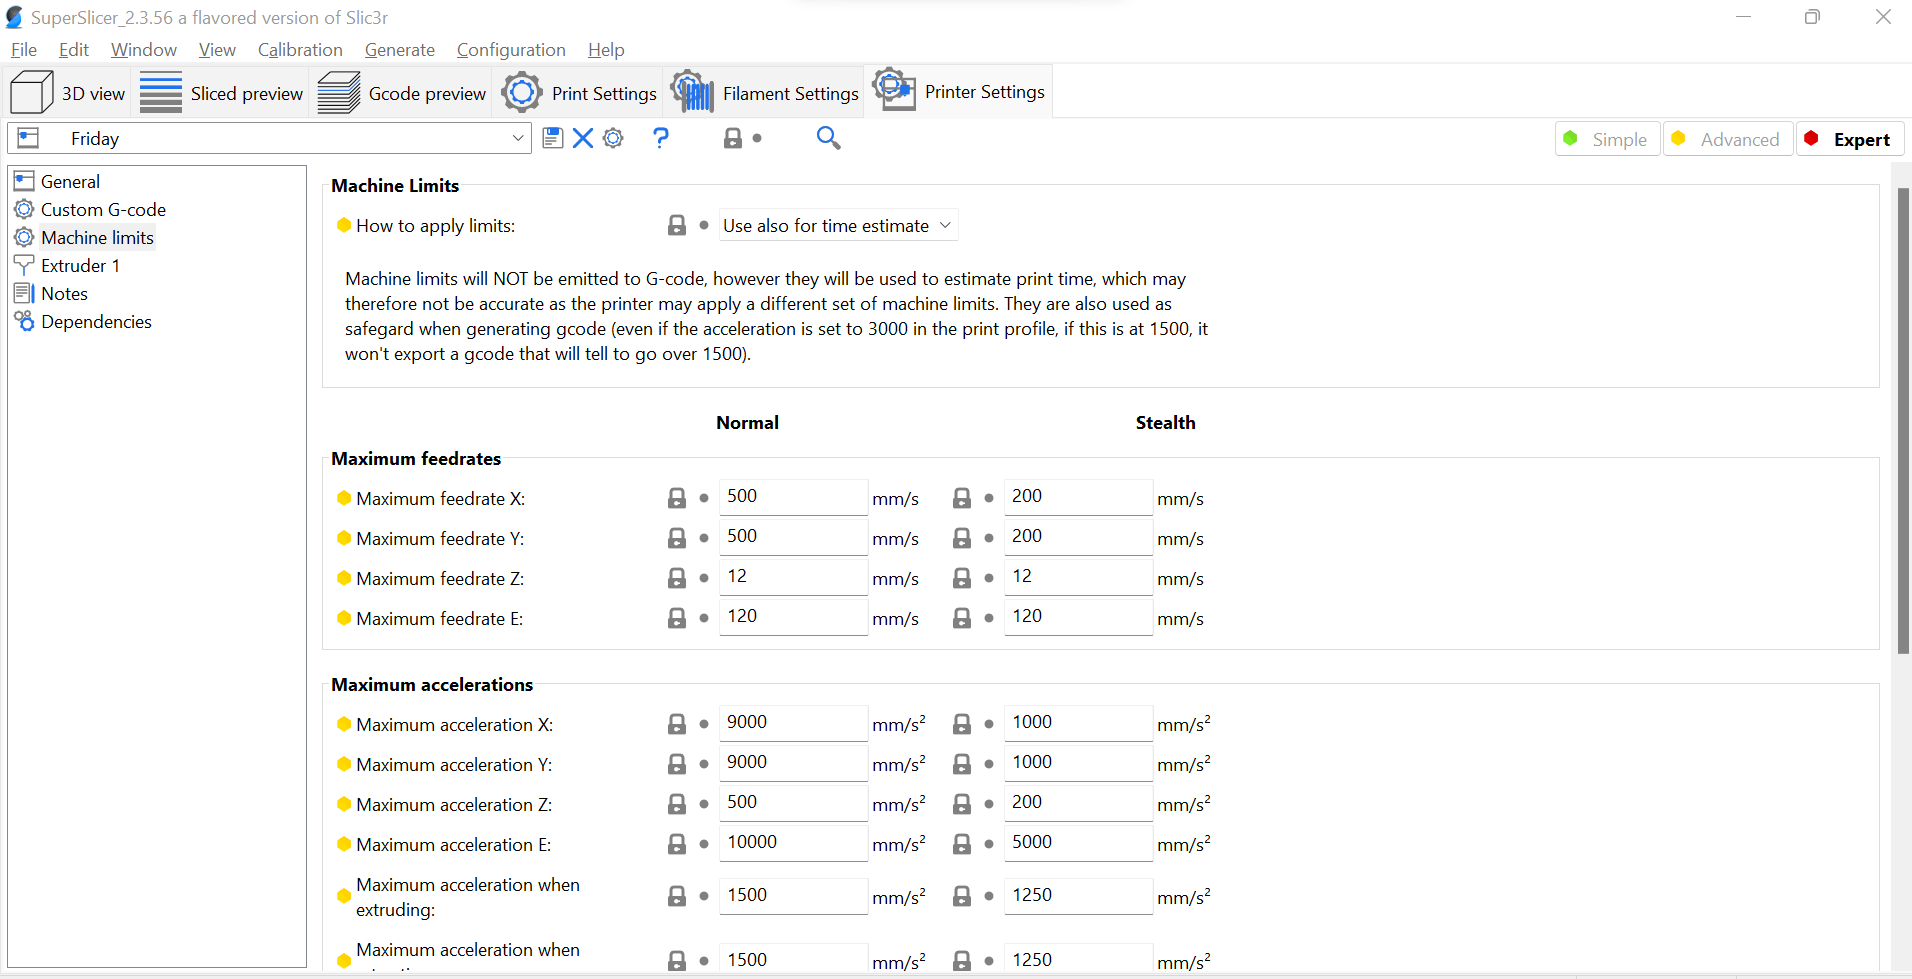The height and width of the screenshot is (979, 1912).
Task: Click the normal Maximum acceleration E field
Action: click(793, 843)
